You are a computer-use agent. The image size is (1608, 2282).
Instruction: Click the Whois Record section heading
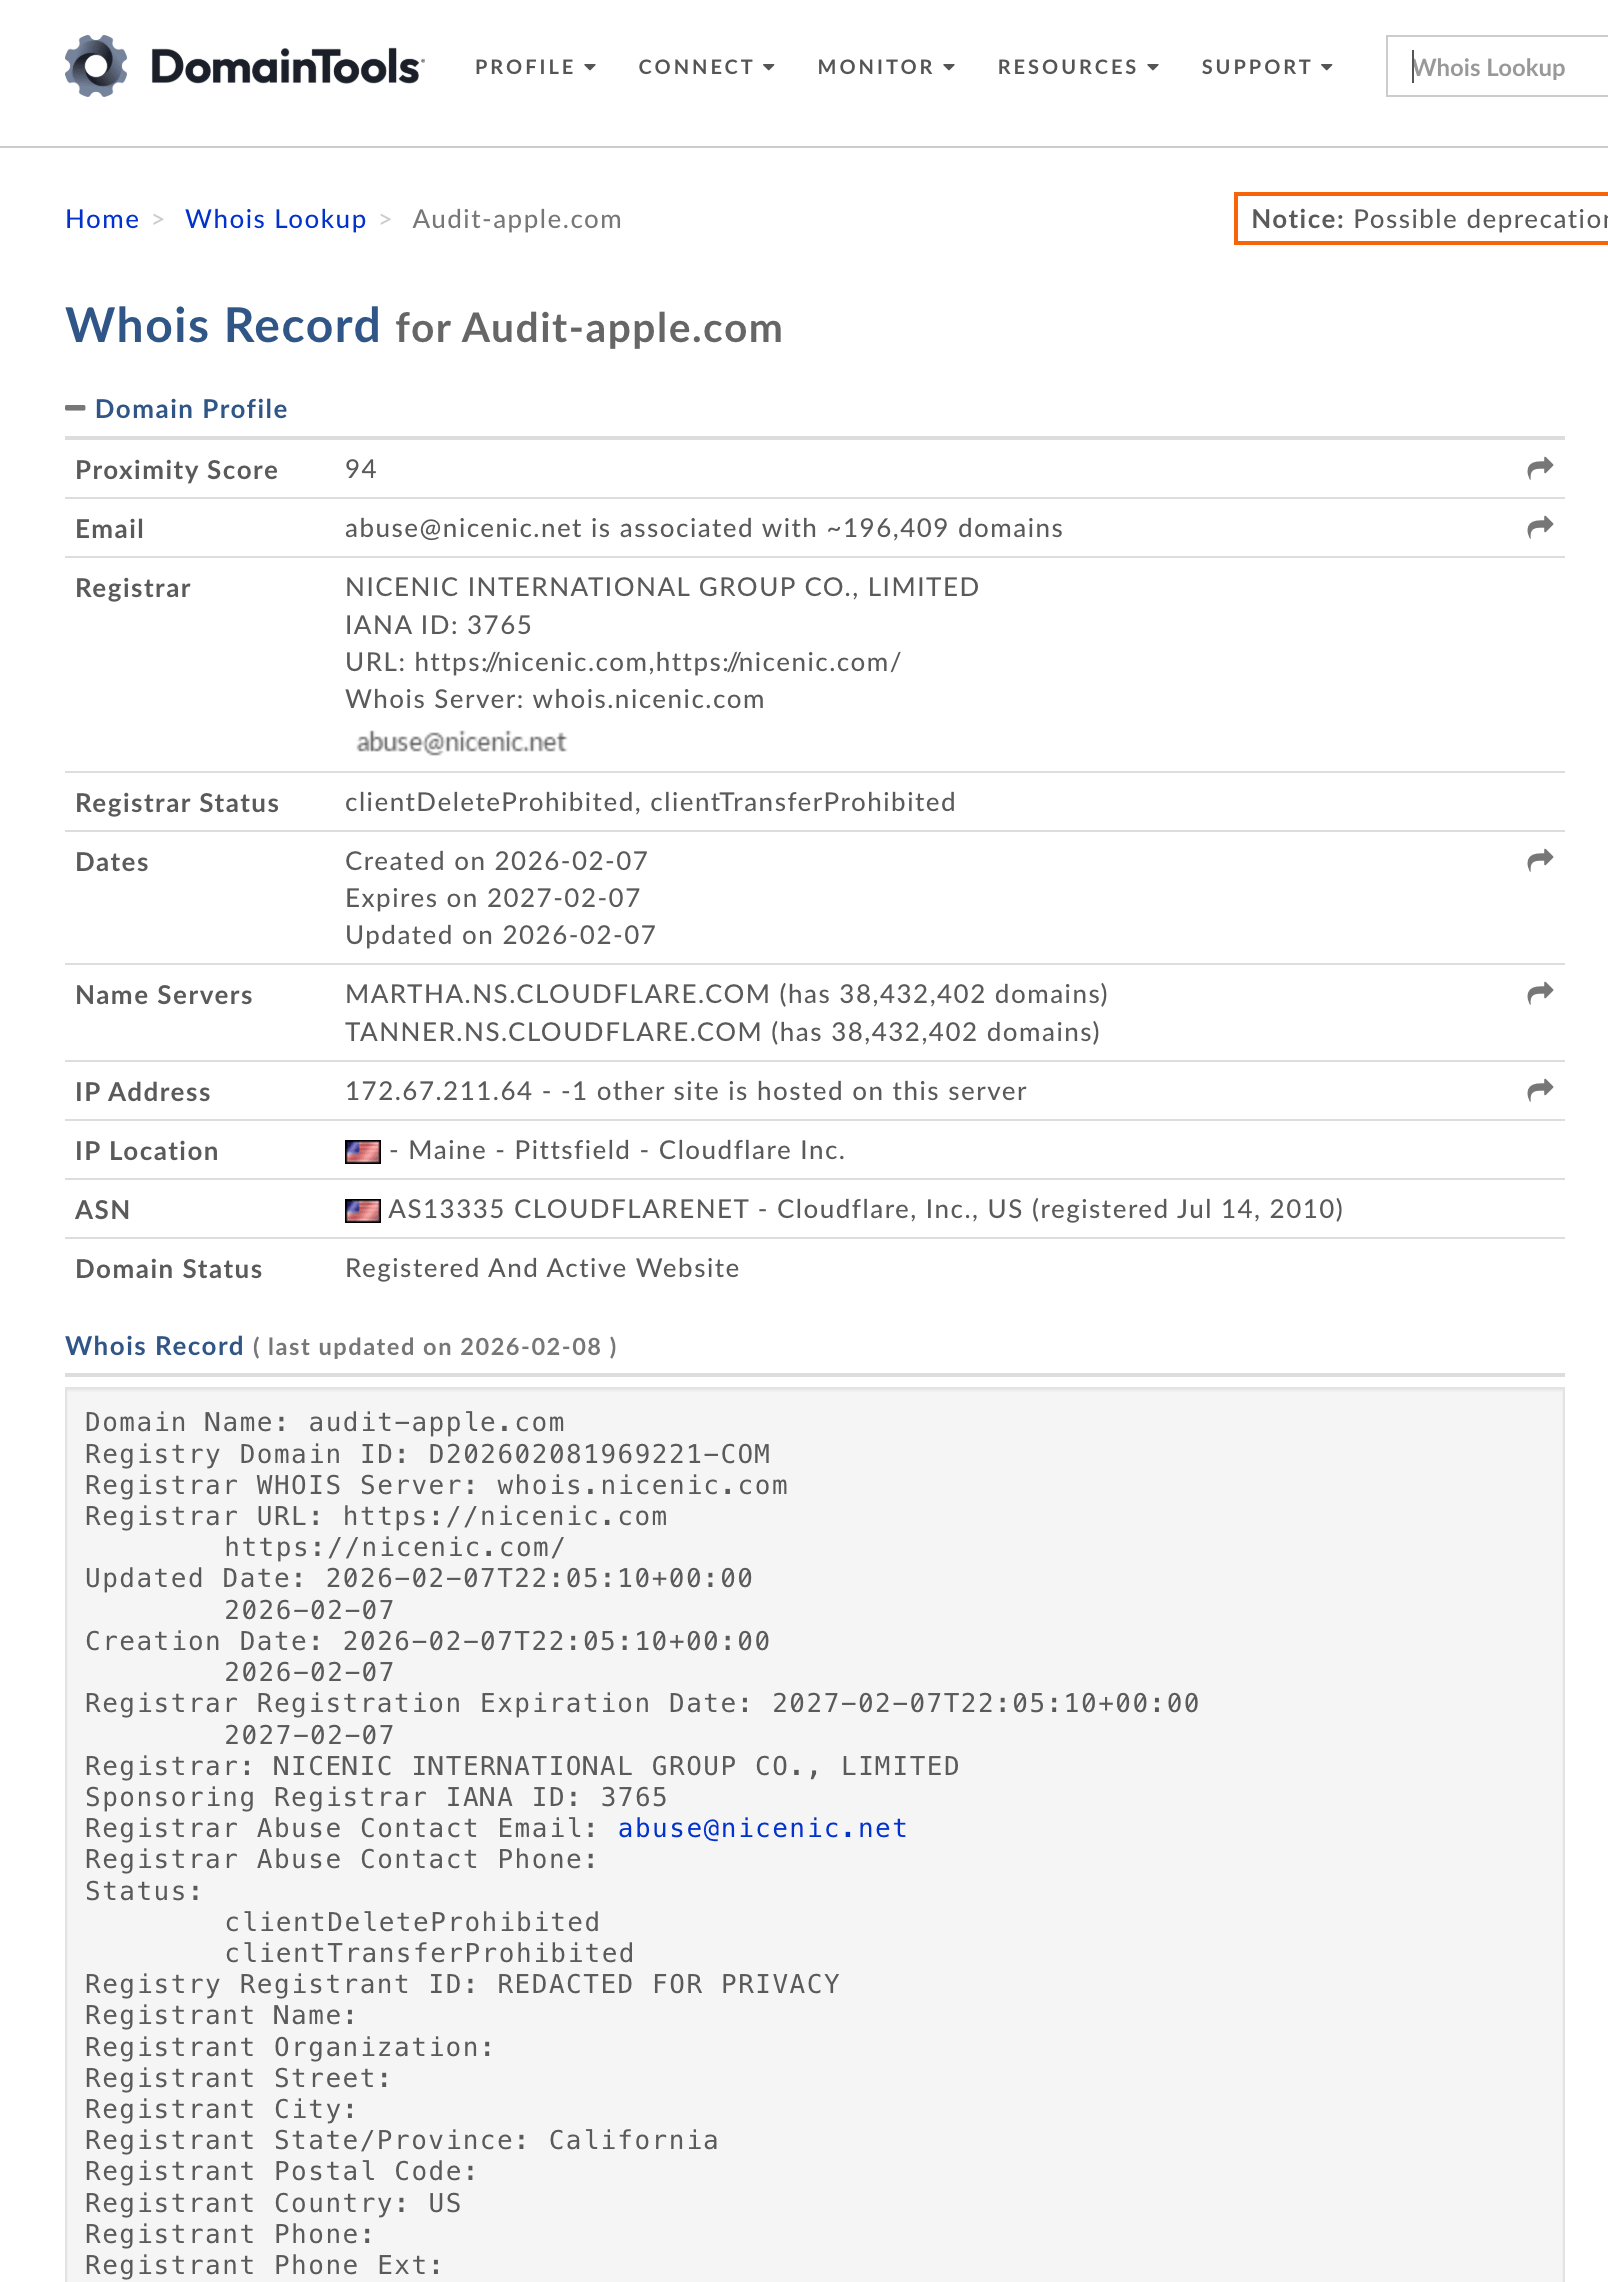[154, 1346]
